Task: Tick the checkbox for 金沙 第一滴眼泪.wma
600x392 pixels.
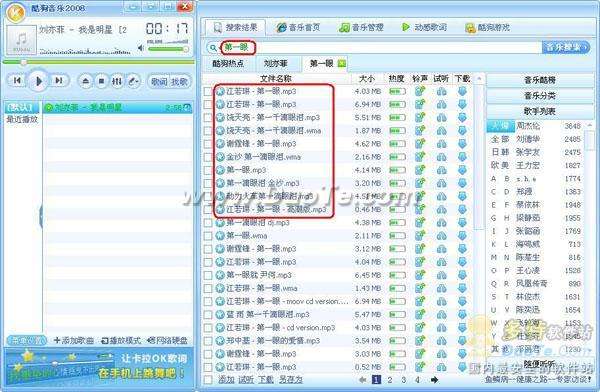Action: 208,157
